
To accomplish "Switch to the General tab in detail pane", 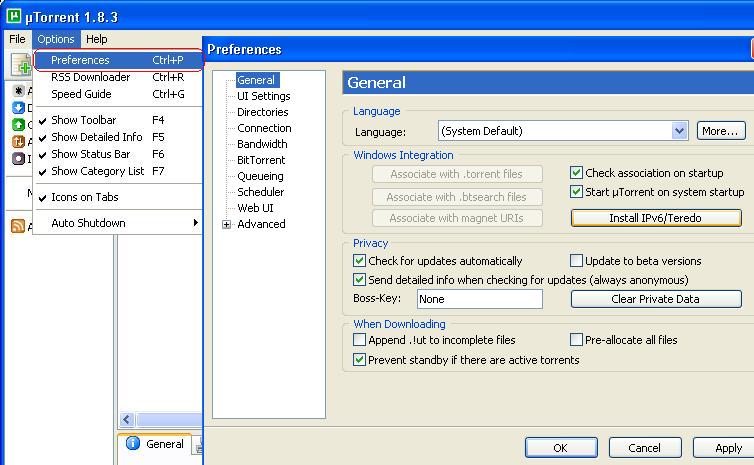I will click(155, 443).
